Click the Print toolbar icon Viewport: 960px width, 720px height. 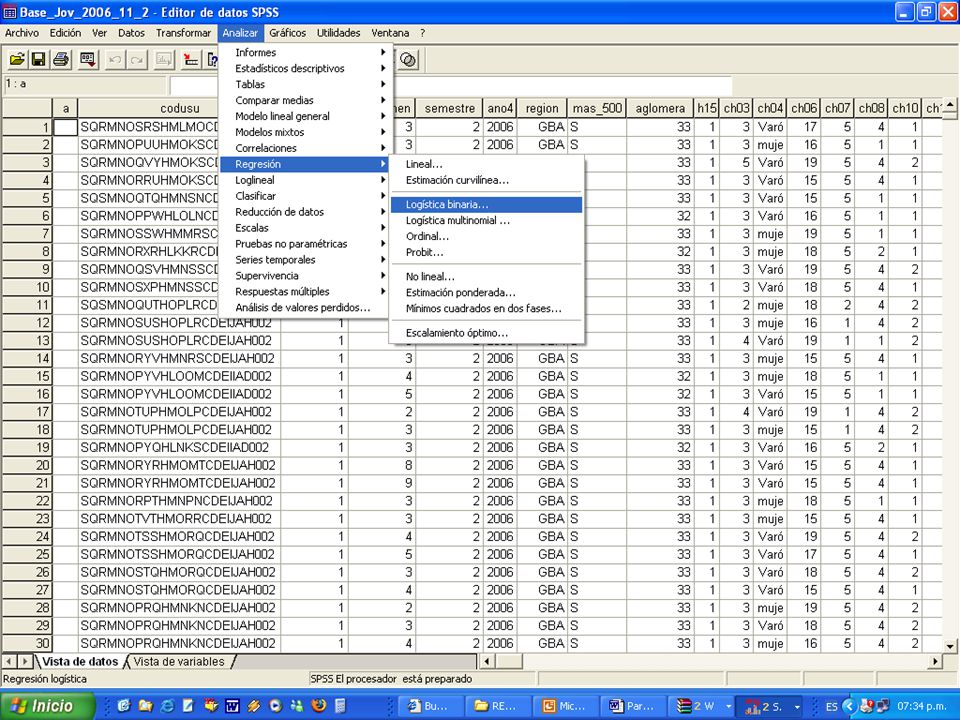pyautogui.click(x=61, y=59)
